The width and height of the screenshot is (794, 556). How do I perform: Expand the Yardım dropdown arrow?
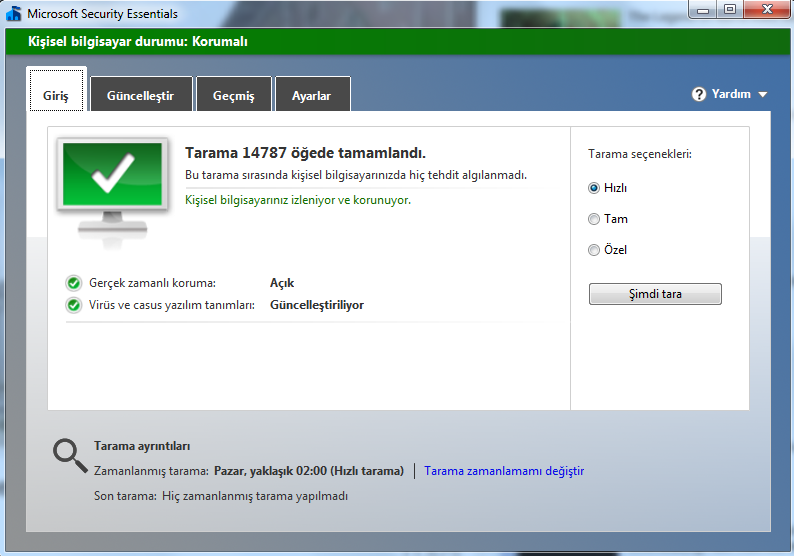click(763, 95)
